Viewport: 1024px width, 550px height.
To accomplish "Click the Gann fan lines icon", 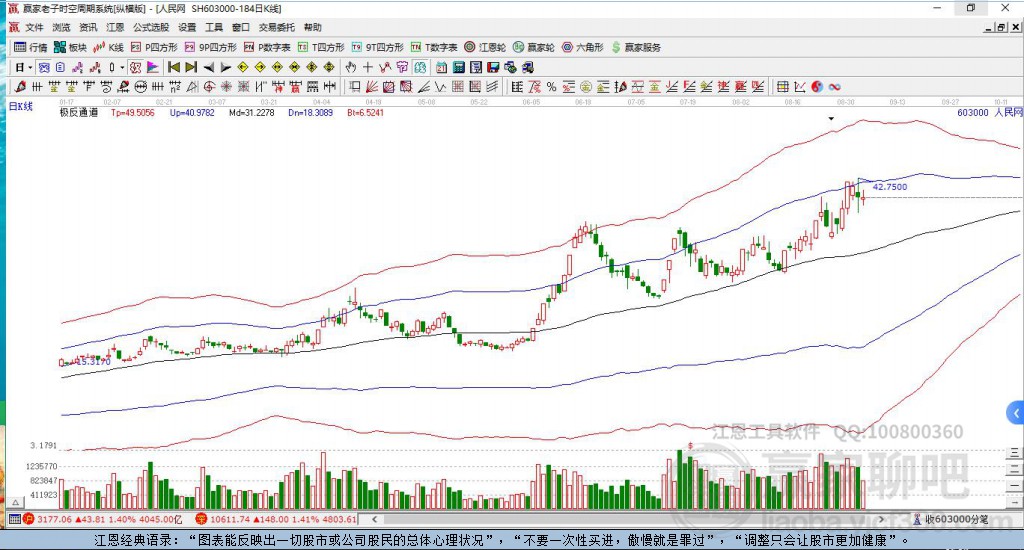I will (372, 86).
